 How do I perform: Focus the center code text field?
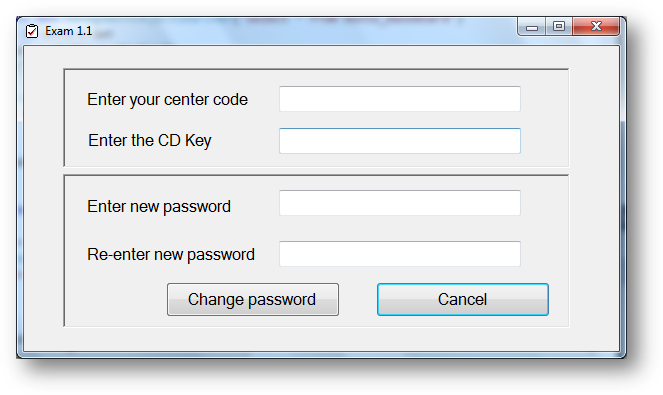click(x=400, y=99)
